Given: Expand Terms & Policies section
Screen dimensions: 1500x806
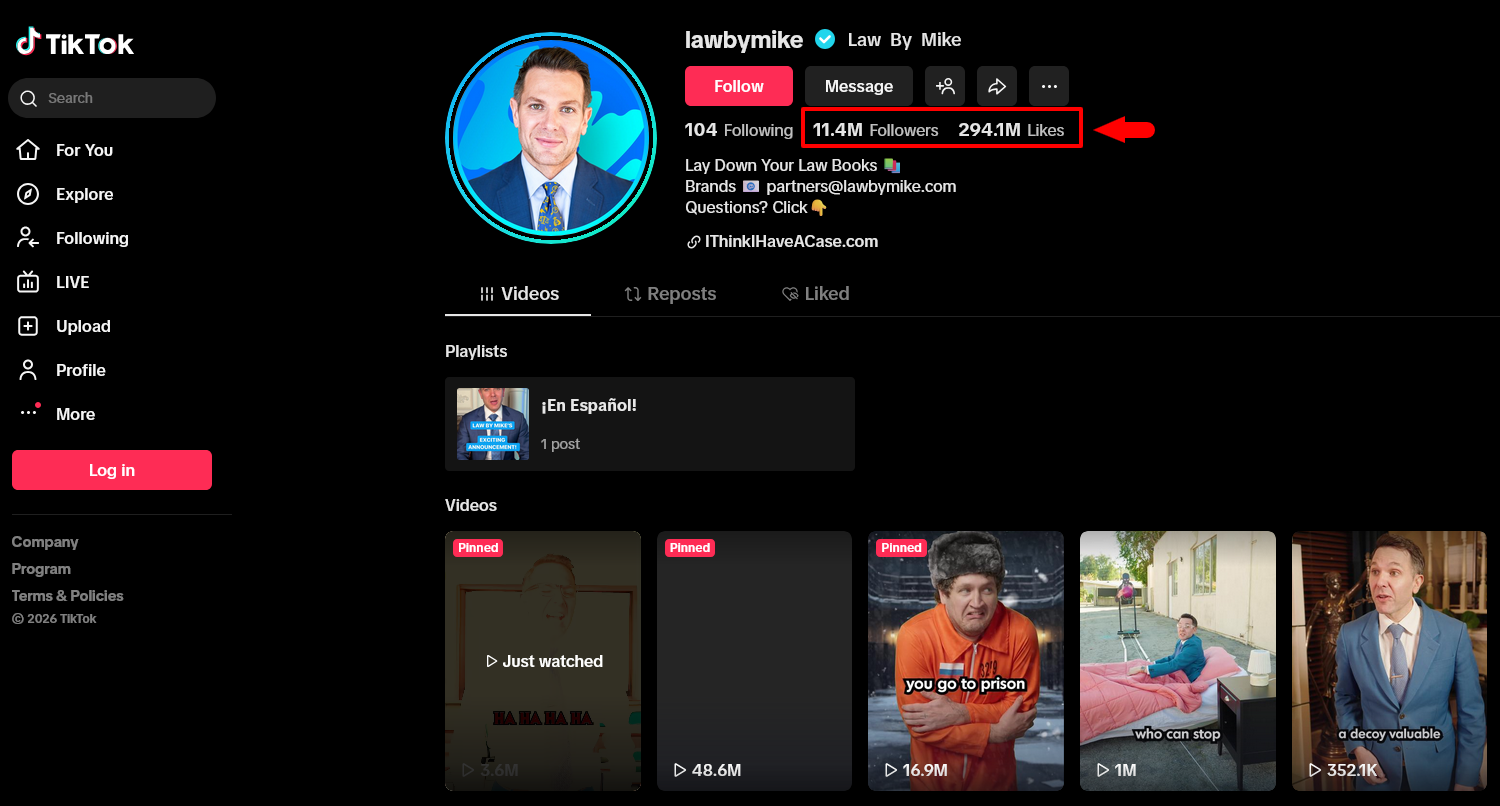Looking at the screenshot, I should pyautogui.click(x=67, y=596).
